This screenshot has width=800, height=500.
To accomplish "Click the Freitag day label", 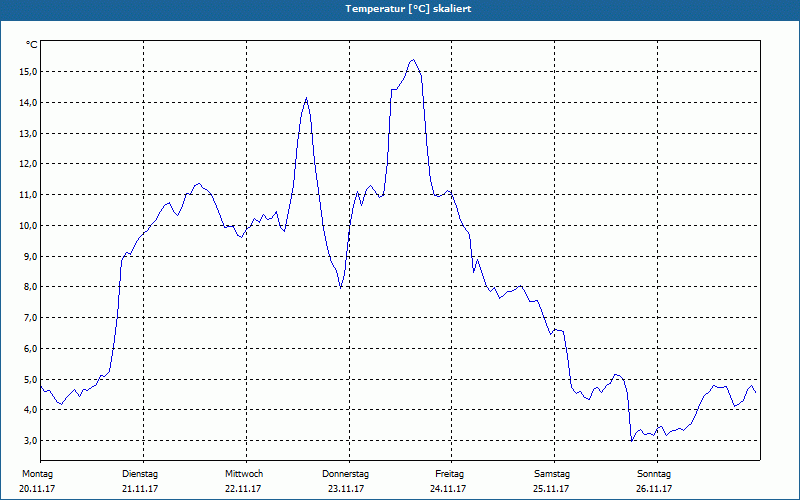I will tap(449, 474).
